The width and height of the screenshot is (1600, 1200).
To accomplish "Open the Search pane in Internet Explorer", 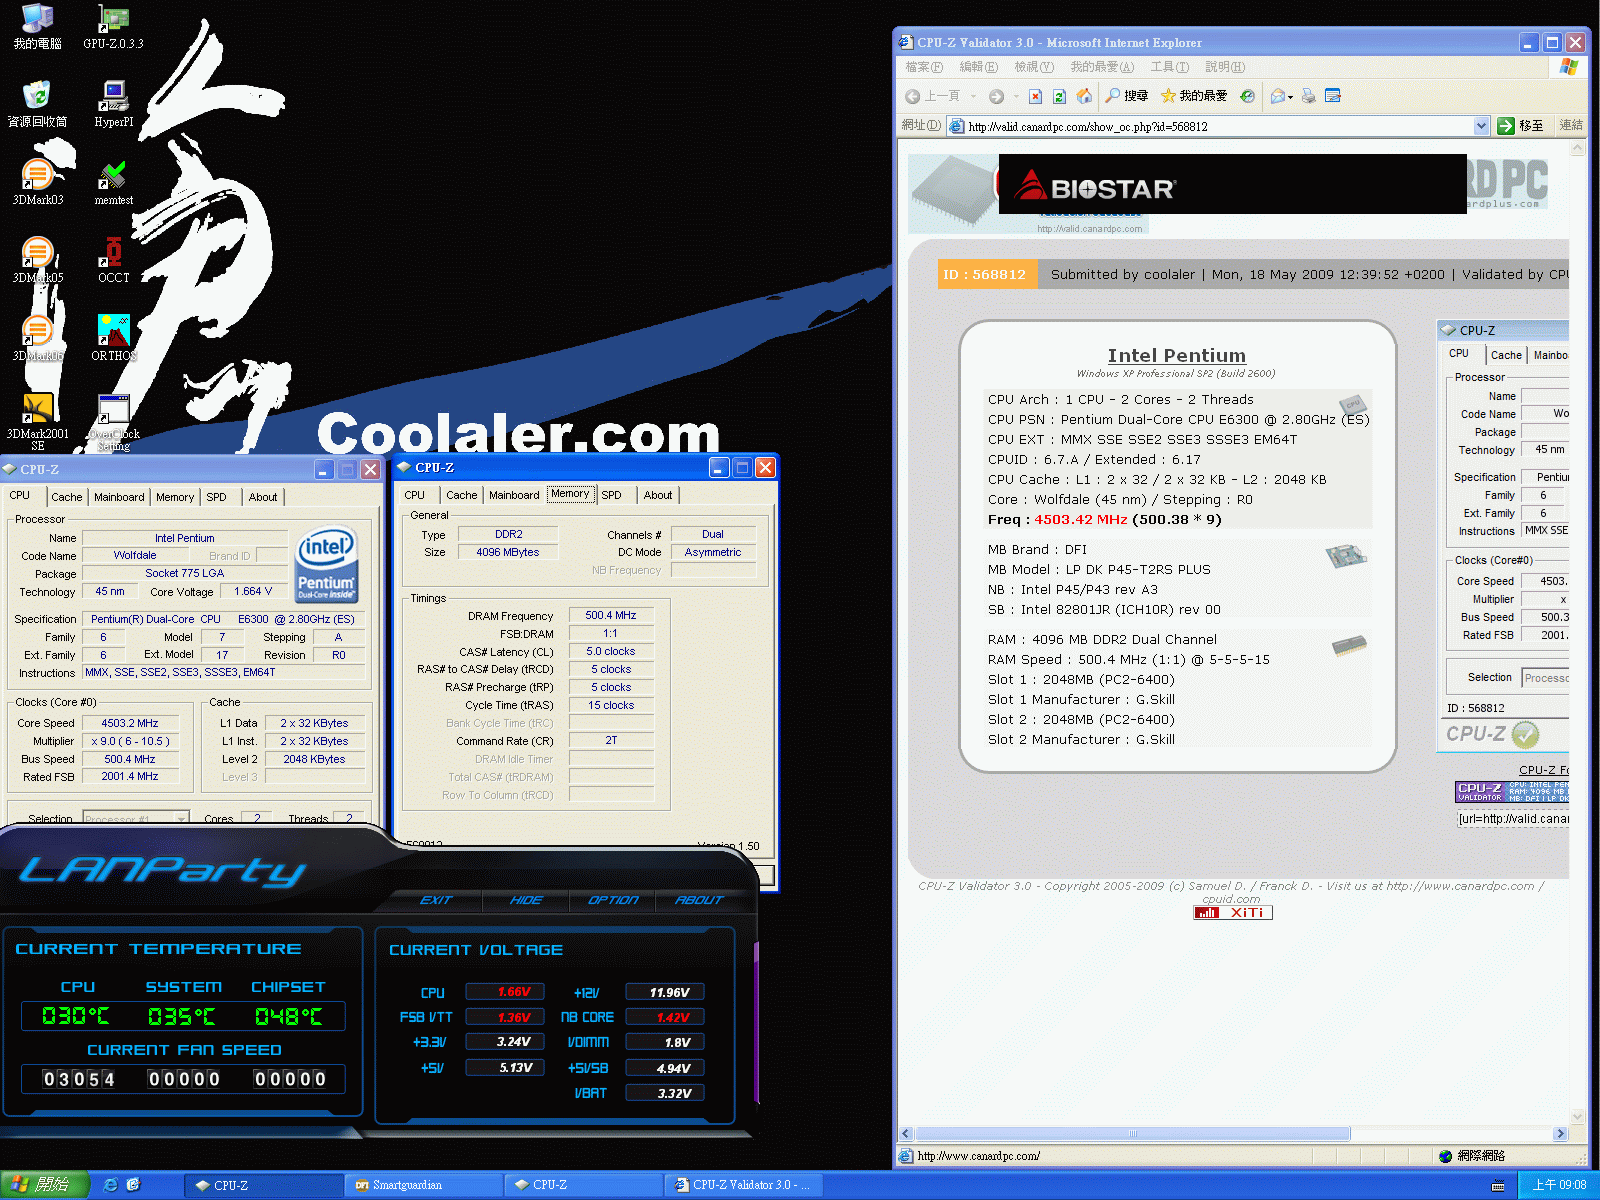I will [x=1127, y=96].
